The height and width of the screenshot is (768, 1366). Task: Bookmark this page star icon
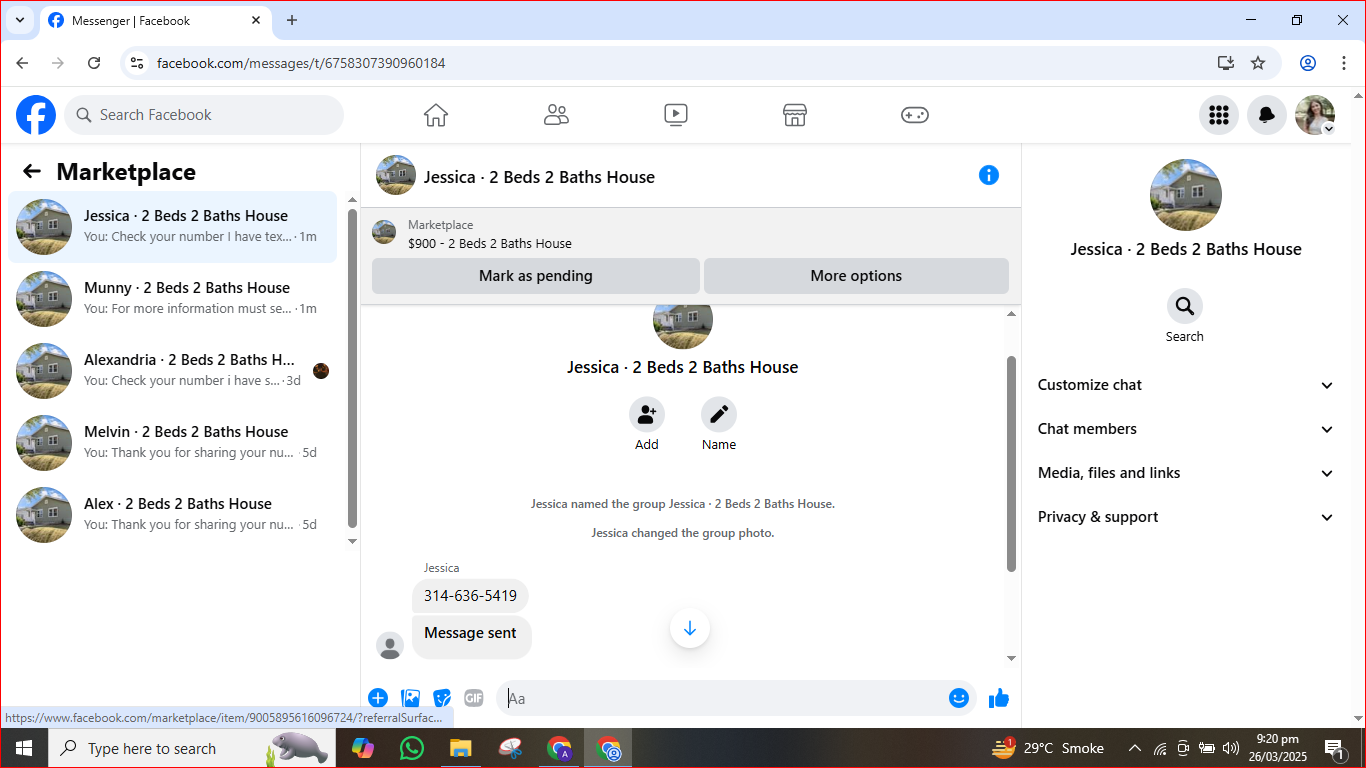click(1258, 63)
